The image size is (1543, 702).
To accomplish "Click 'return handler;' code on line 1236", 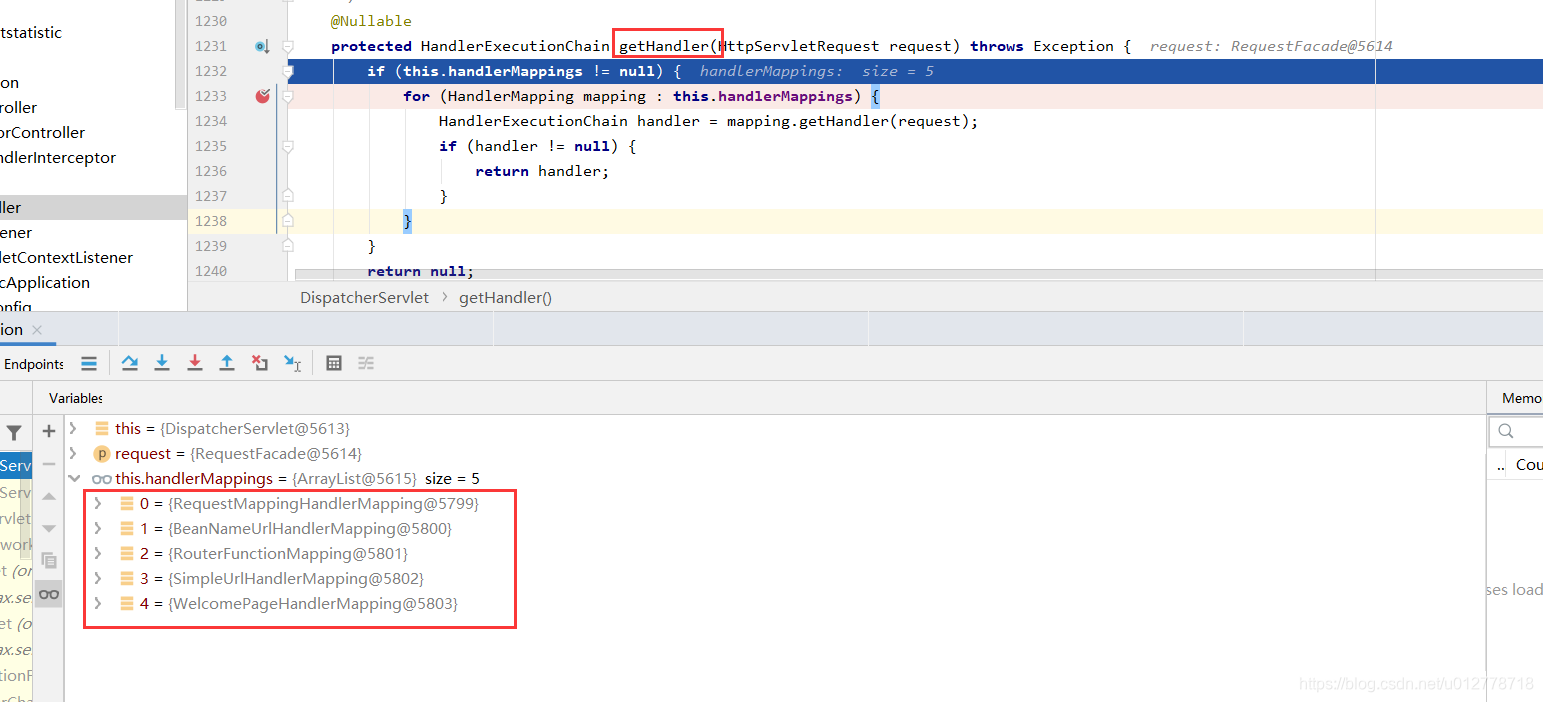I will tap(542, 171).
